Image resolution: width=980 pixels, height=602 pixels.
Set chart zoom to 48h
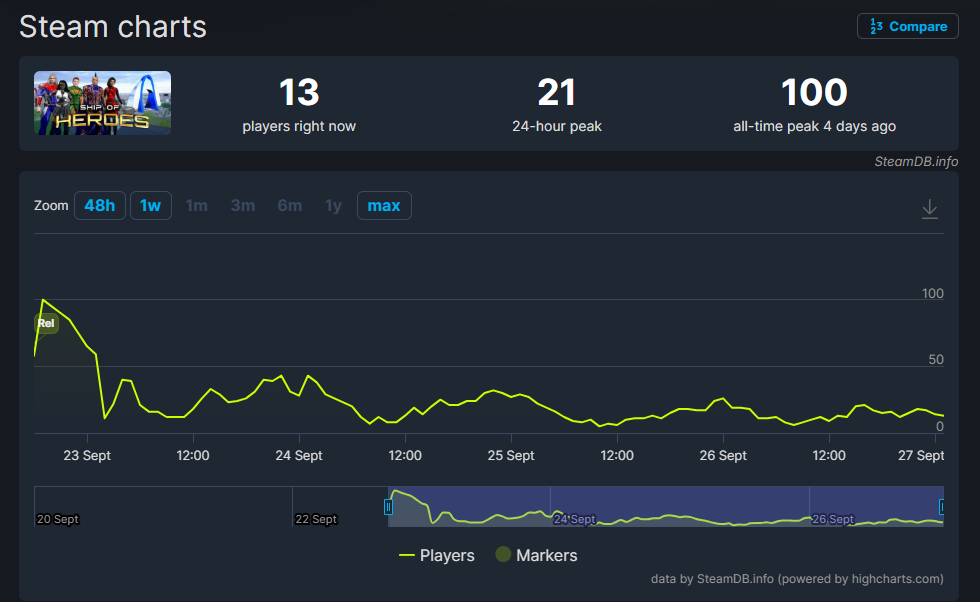click(100, 206)
